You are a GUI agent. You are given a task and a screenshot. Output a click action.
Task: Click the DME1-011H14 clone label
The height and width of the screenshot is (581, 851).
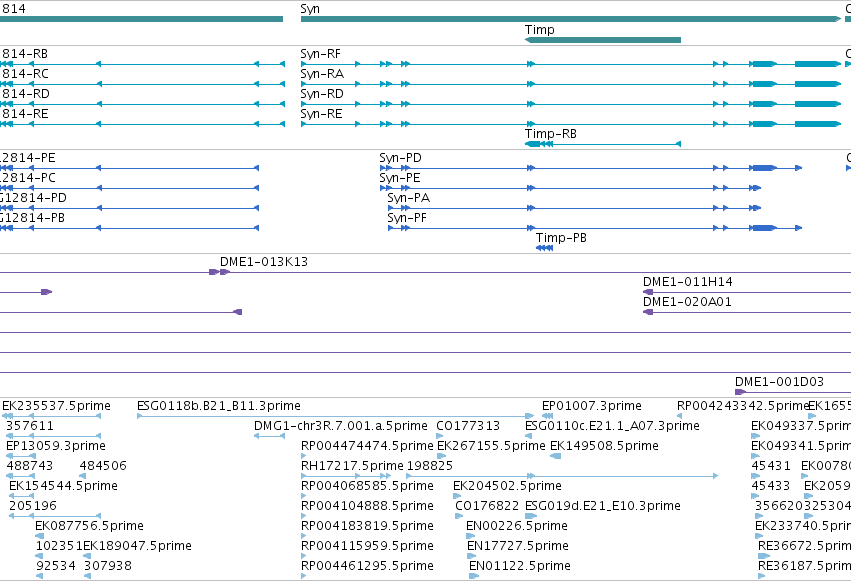point(688,282)
